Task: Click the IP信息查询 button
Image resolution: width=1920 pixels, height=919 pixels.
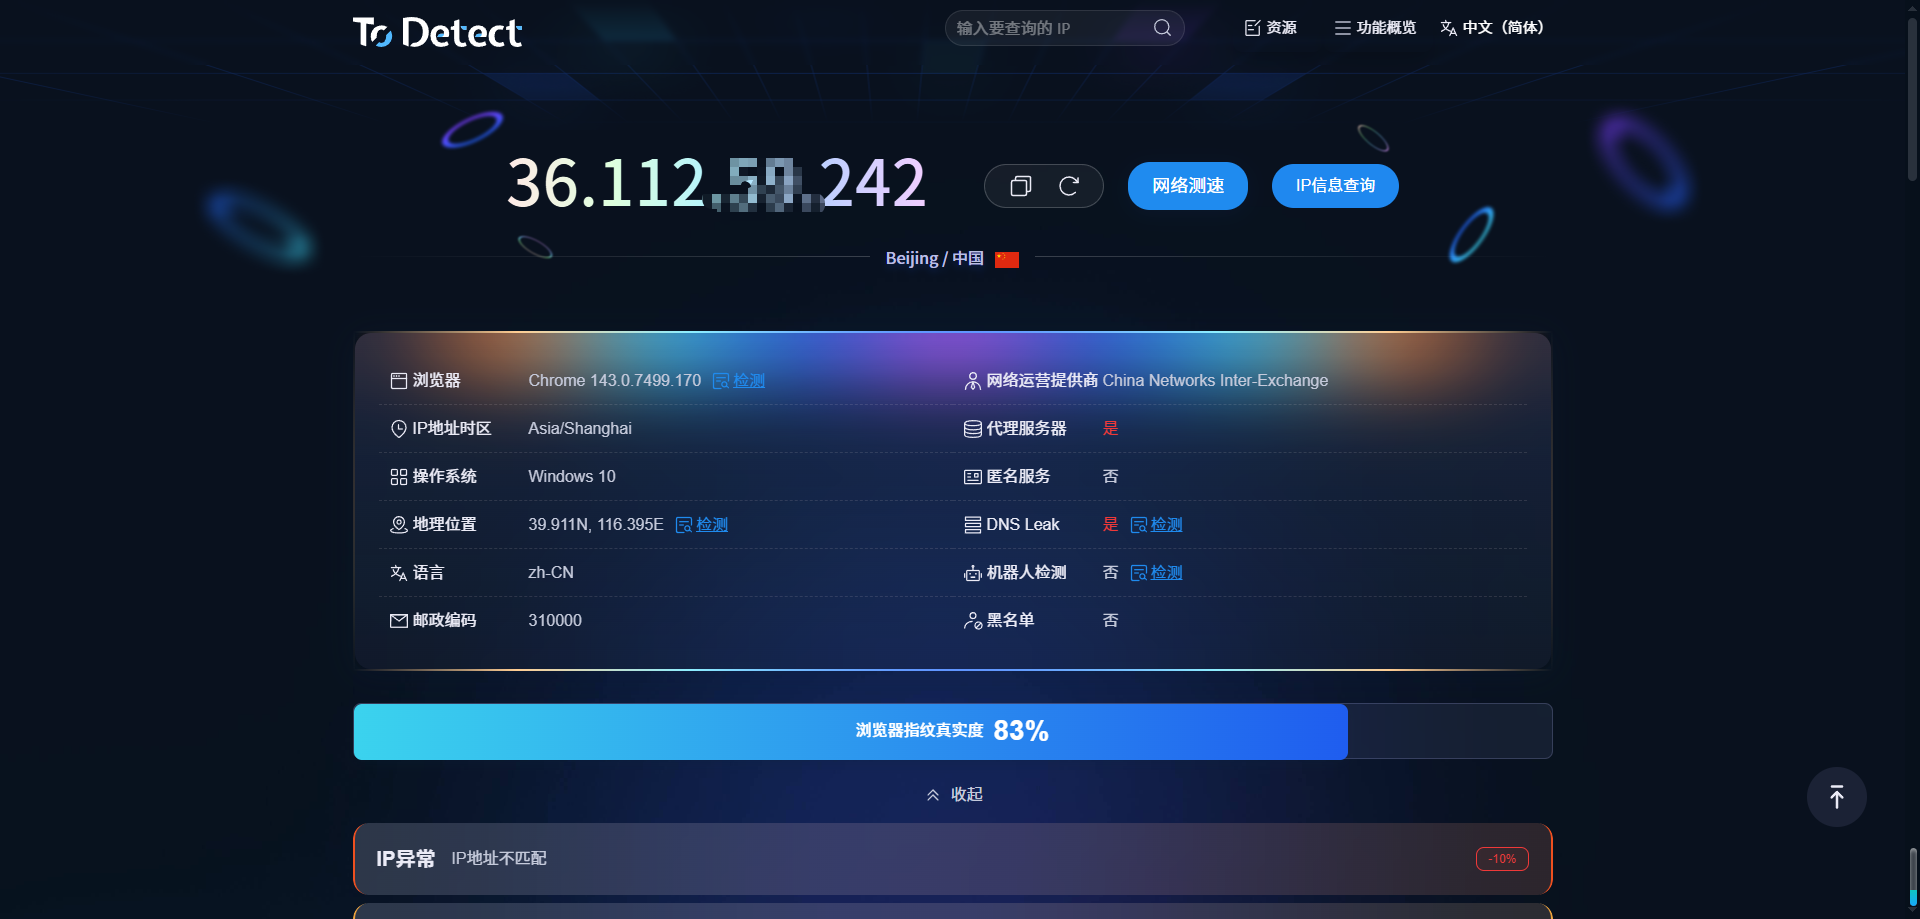Action: point(1334,186)
